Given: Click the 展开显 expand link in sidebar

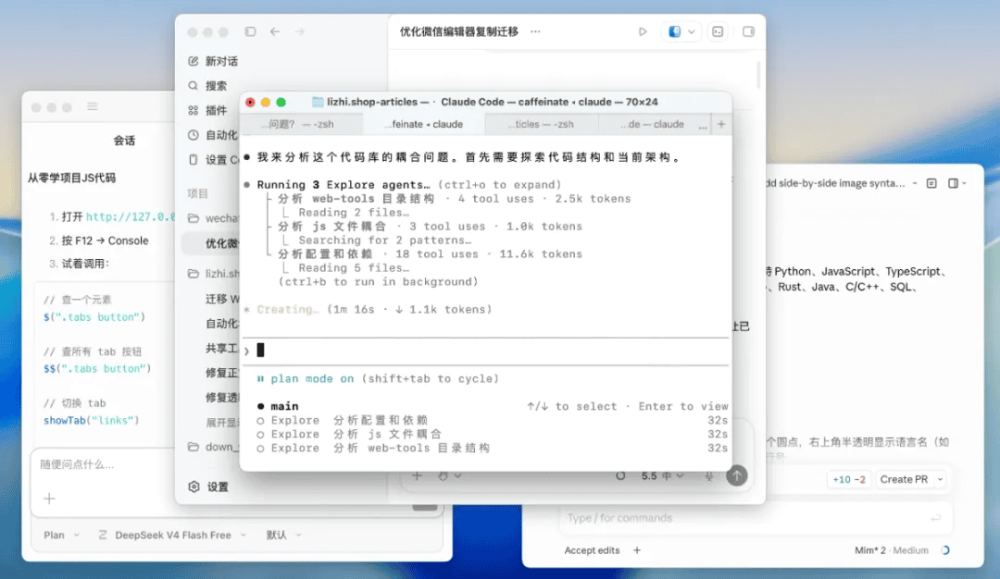Looking at the screenshot, I should tap(222, 422).
